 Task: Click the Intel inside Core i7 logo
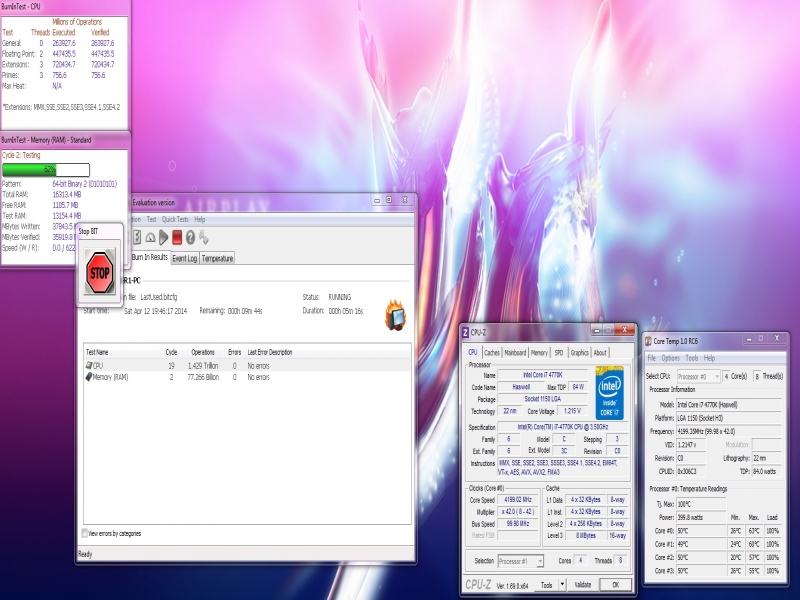[x=610, y=393]
